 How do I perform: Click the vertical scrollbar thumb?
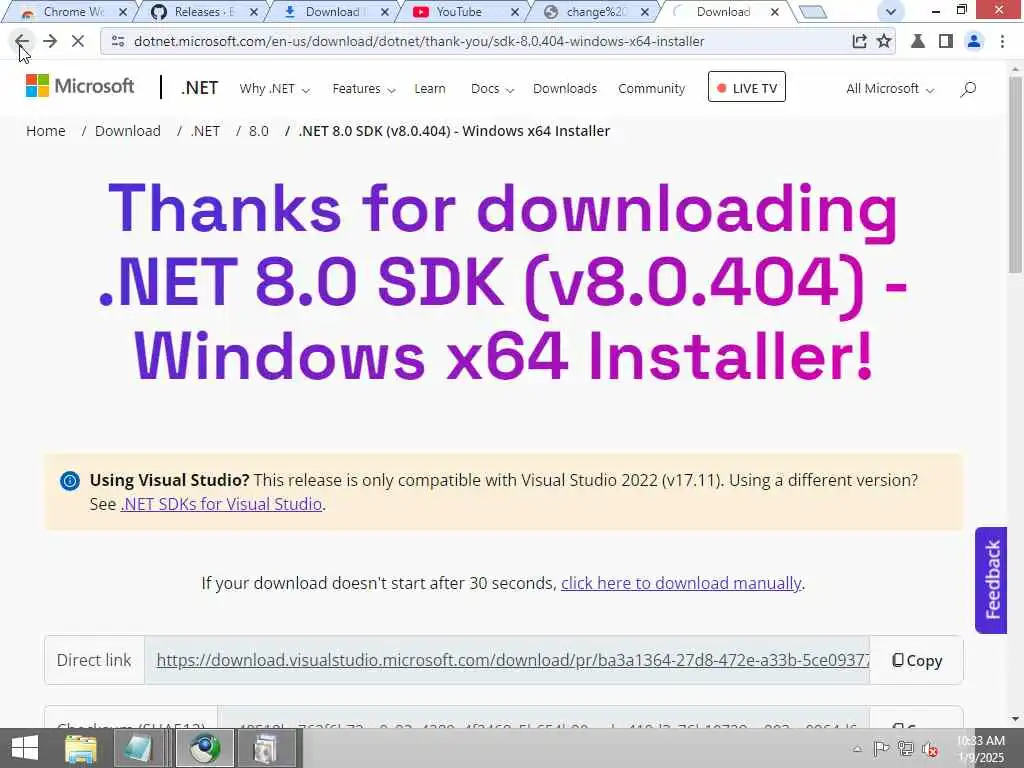coord(1015,175)
